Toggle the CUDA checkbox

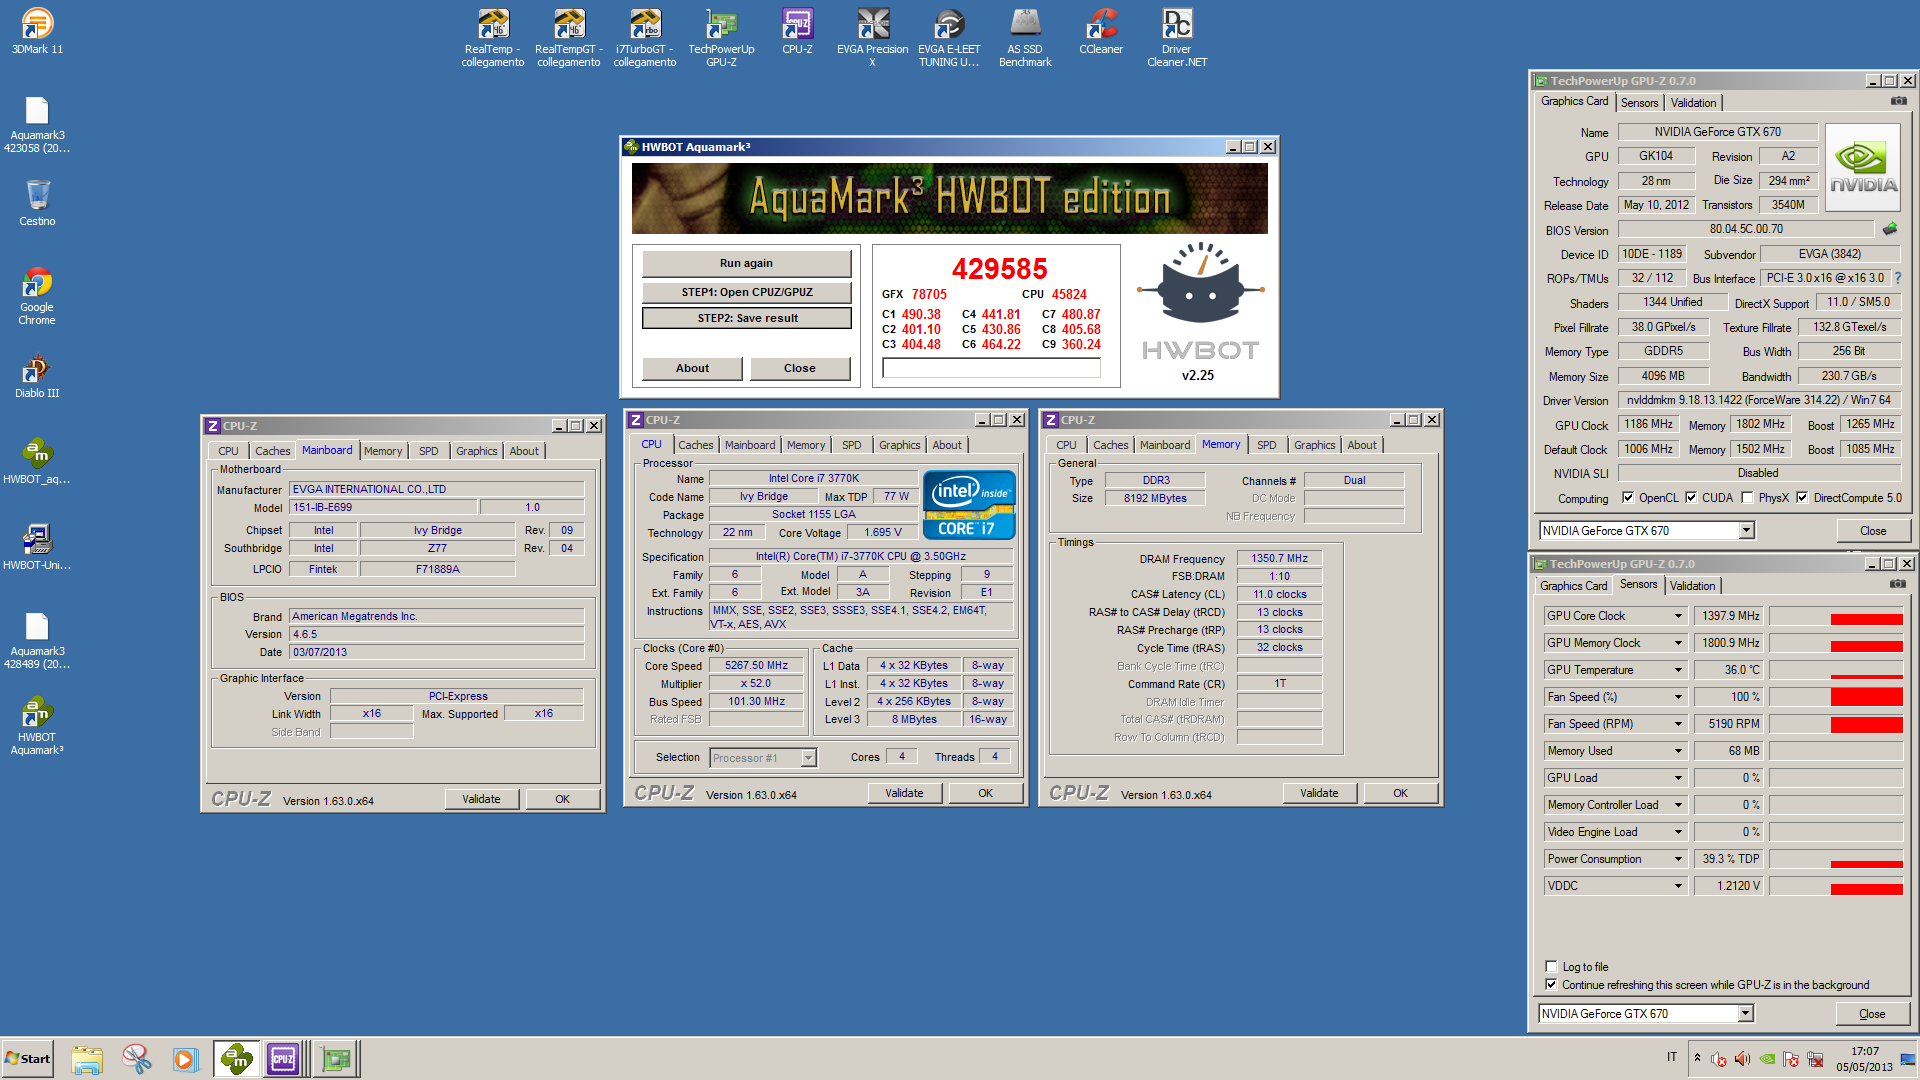[1691, 497]
